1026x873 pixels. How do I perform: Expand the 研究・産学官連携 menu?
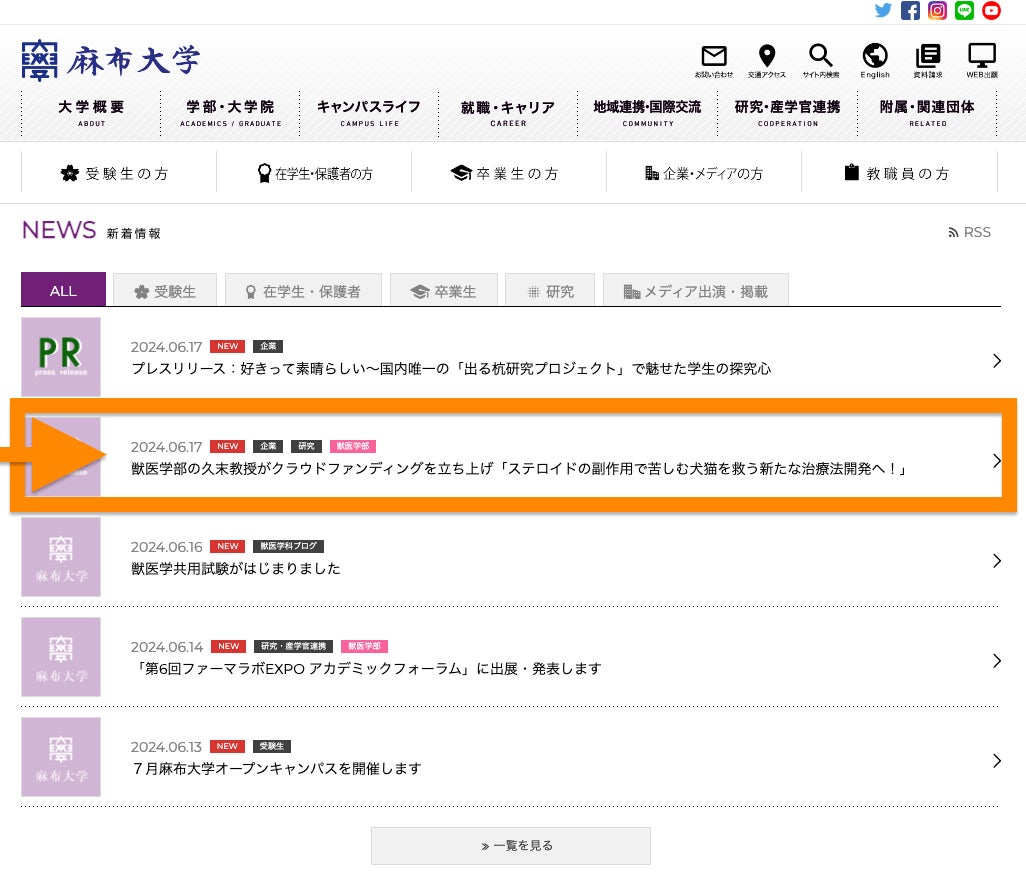pos(787,113)
